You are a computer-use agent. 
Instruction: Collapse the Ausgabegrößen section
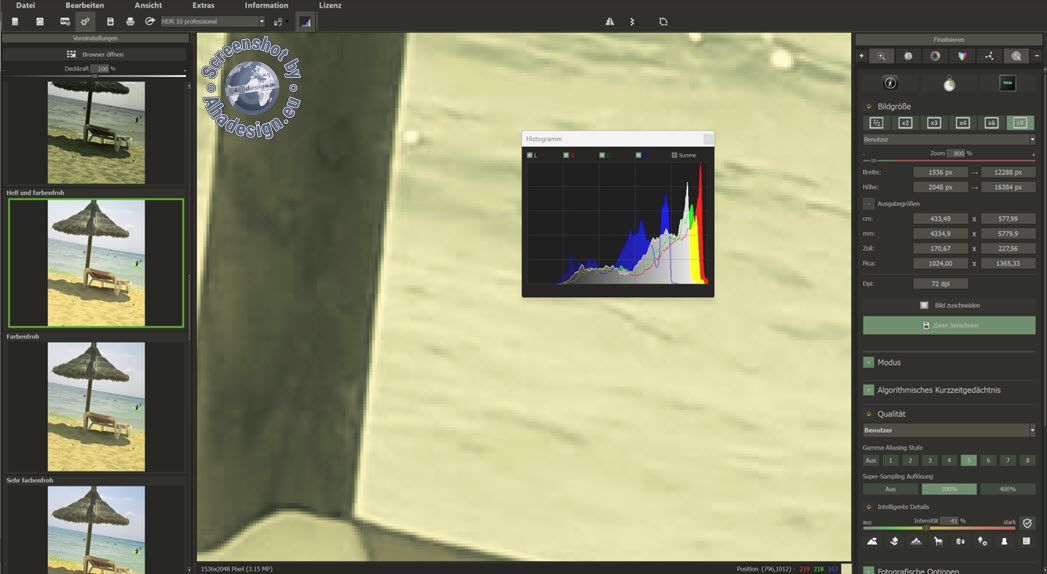pos(868,204)
